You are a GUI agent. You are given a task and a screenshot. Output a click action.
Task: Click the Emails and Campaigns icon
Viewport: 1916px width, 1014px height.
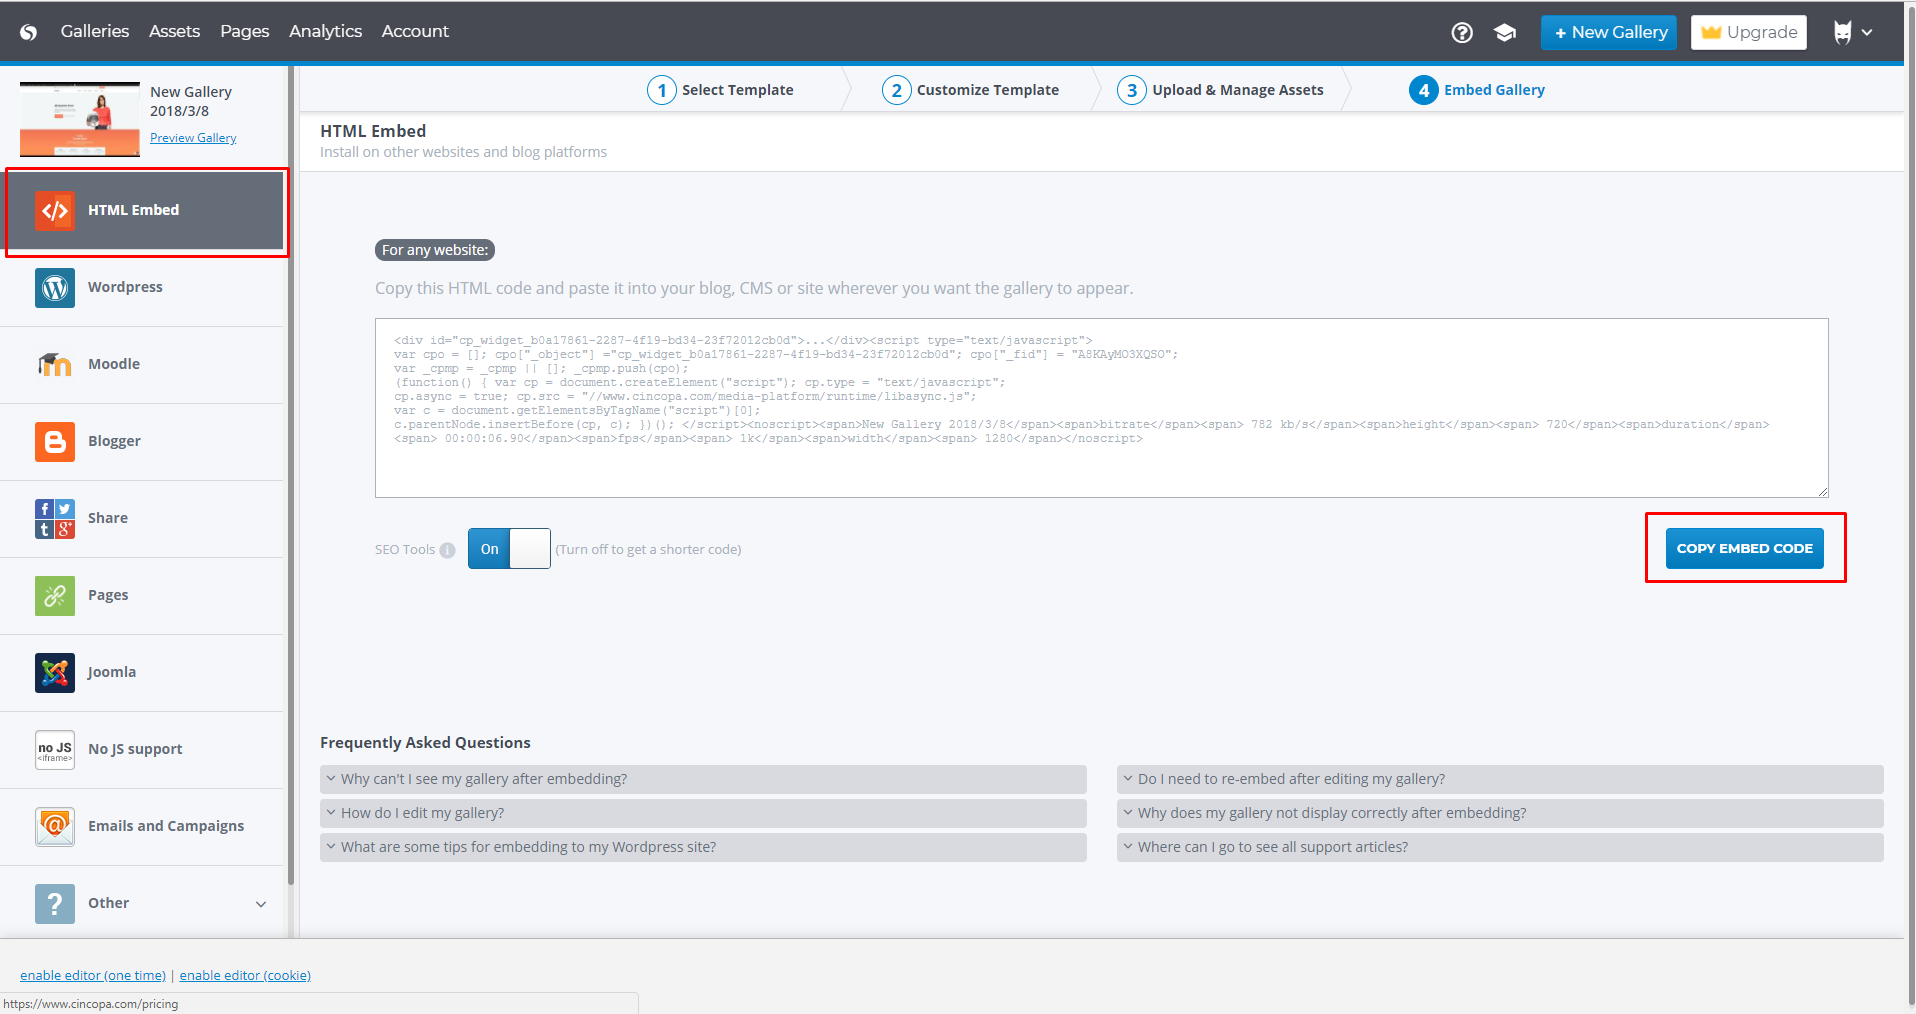click(x=55, y=827)
